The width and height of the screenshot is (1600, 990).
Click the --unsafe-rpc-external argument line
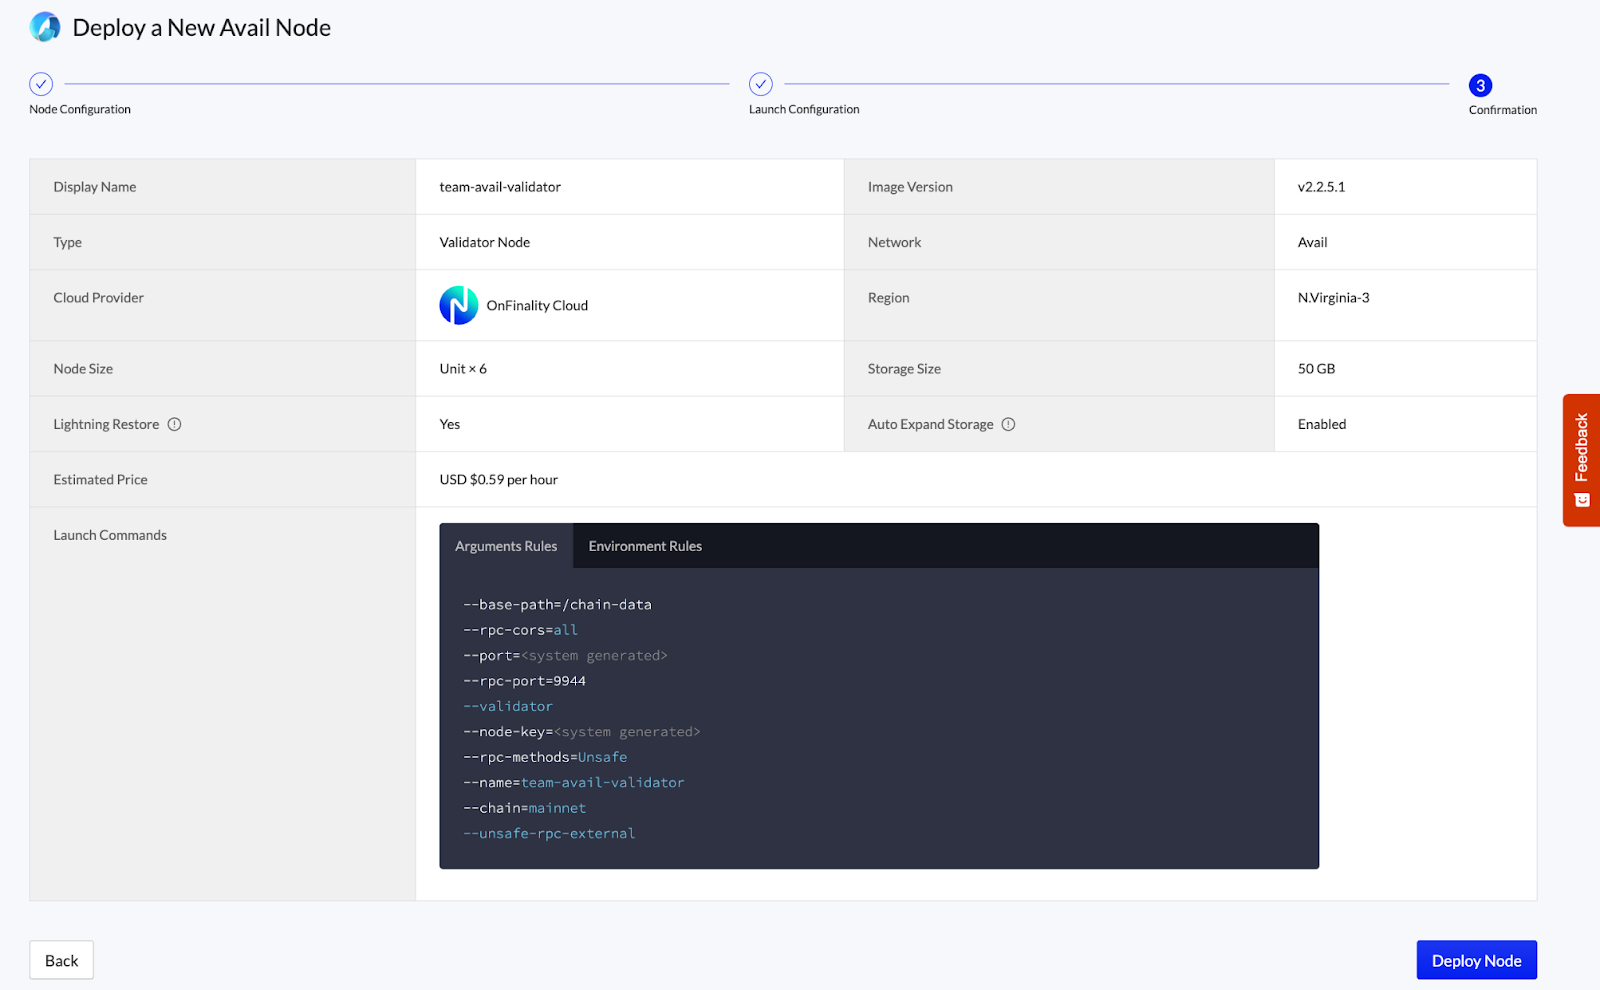549,833
